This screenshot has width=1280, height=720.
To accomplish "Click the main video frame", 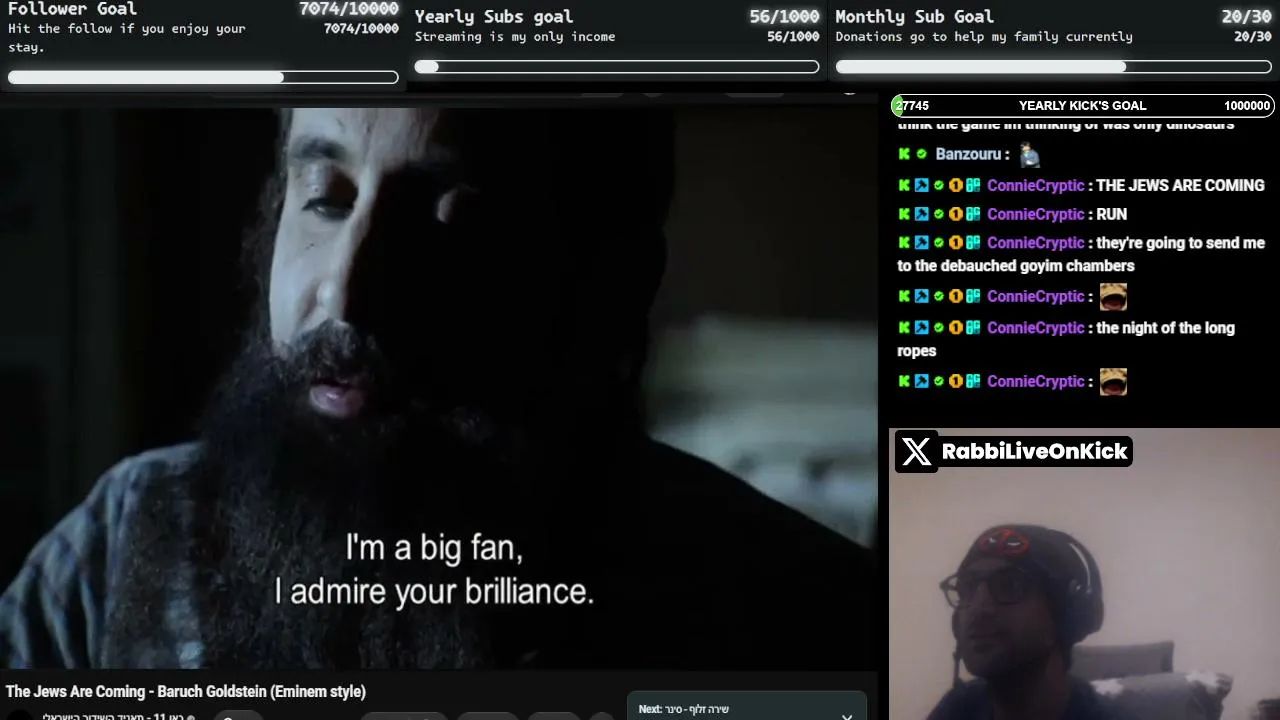I will coord(438,388).
